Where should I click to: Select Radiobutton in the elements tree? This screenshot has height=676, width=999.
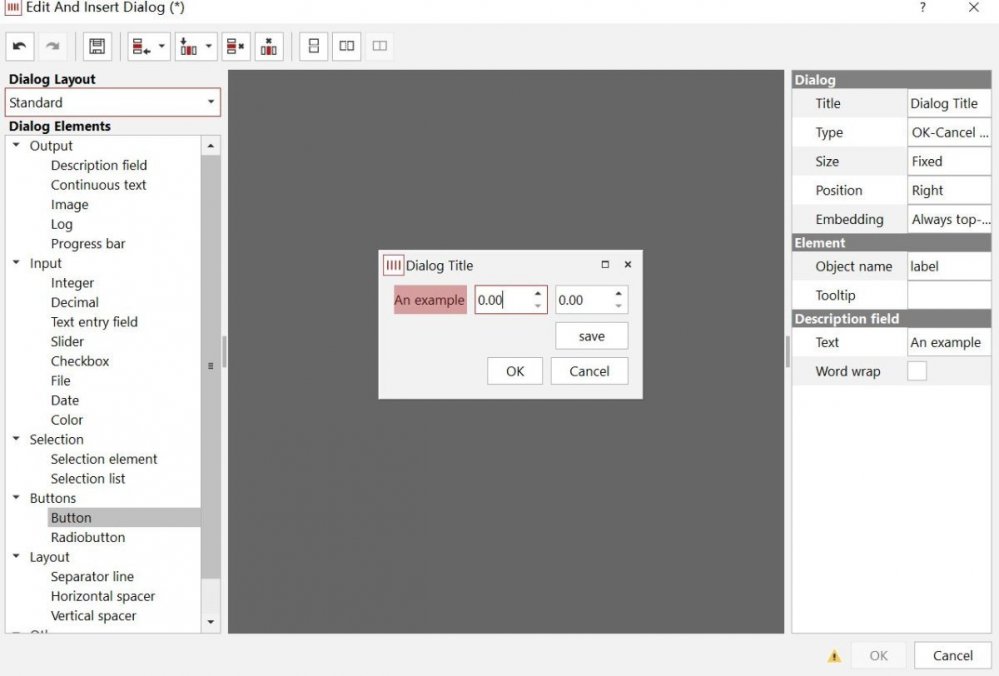coord(88,537)
